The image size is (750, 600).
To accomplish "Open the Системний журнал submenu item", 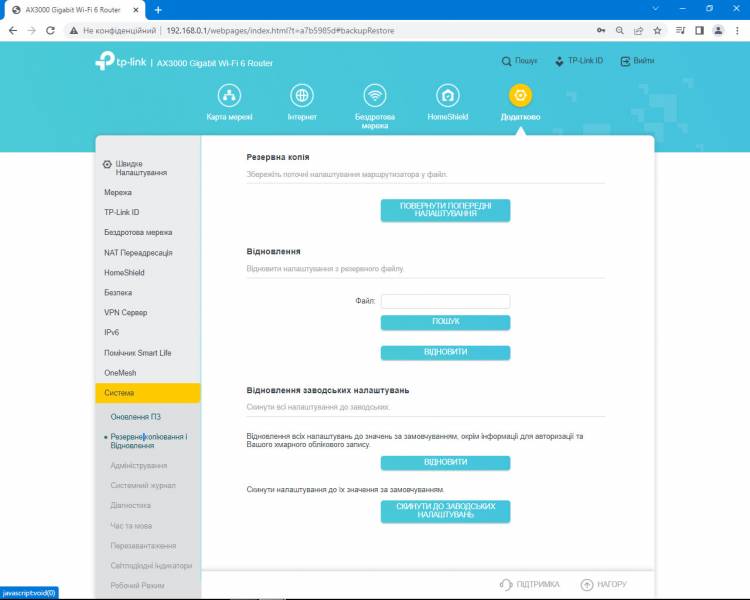I will pyautogui.click(x=143, y=485).
